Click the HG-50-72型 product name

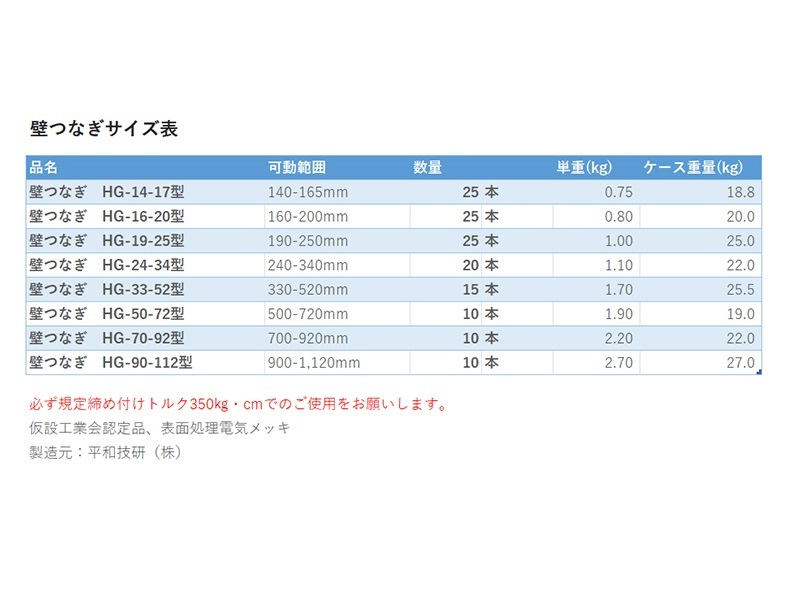[x=145, y=314]
